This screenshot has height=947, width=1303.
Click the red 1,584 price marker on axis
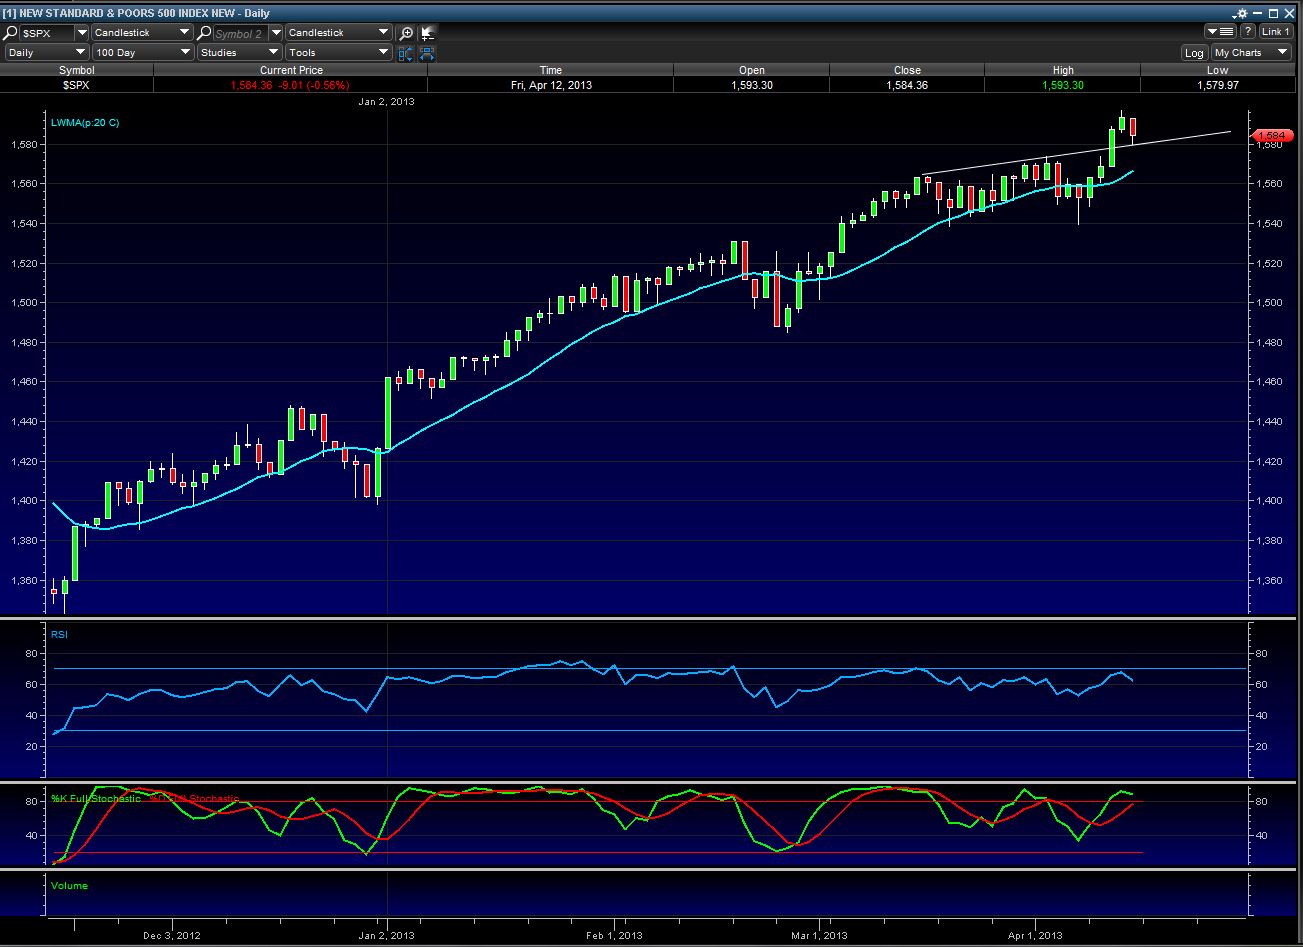pos(1270,135)
